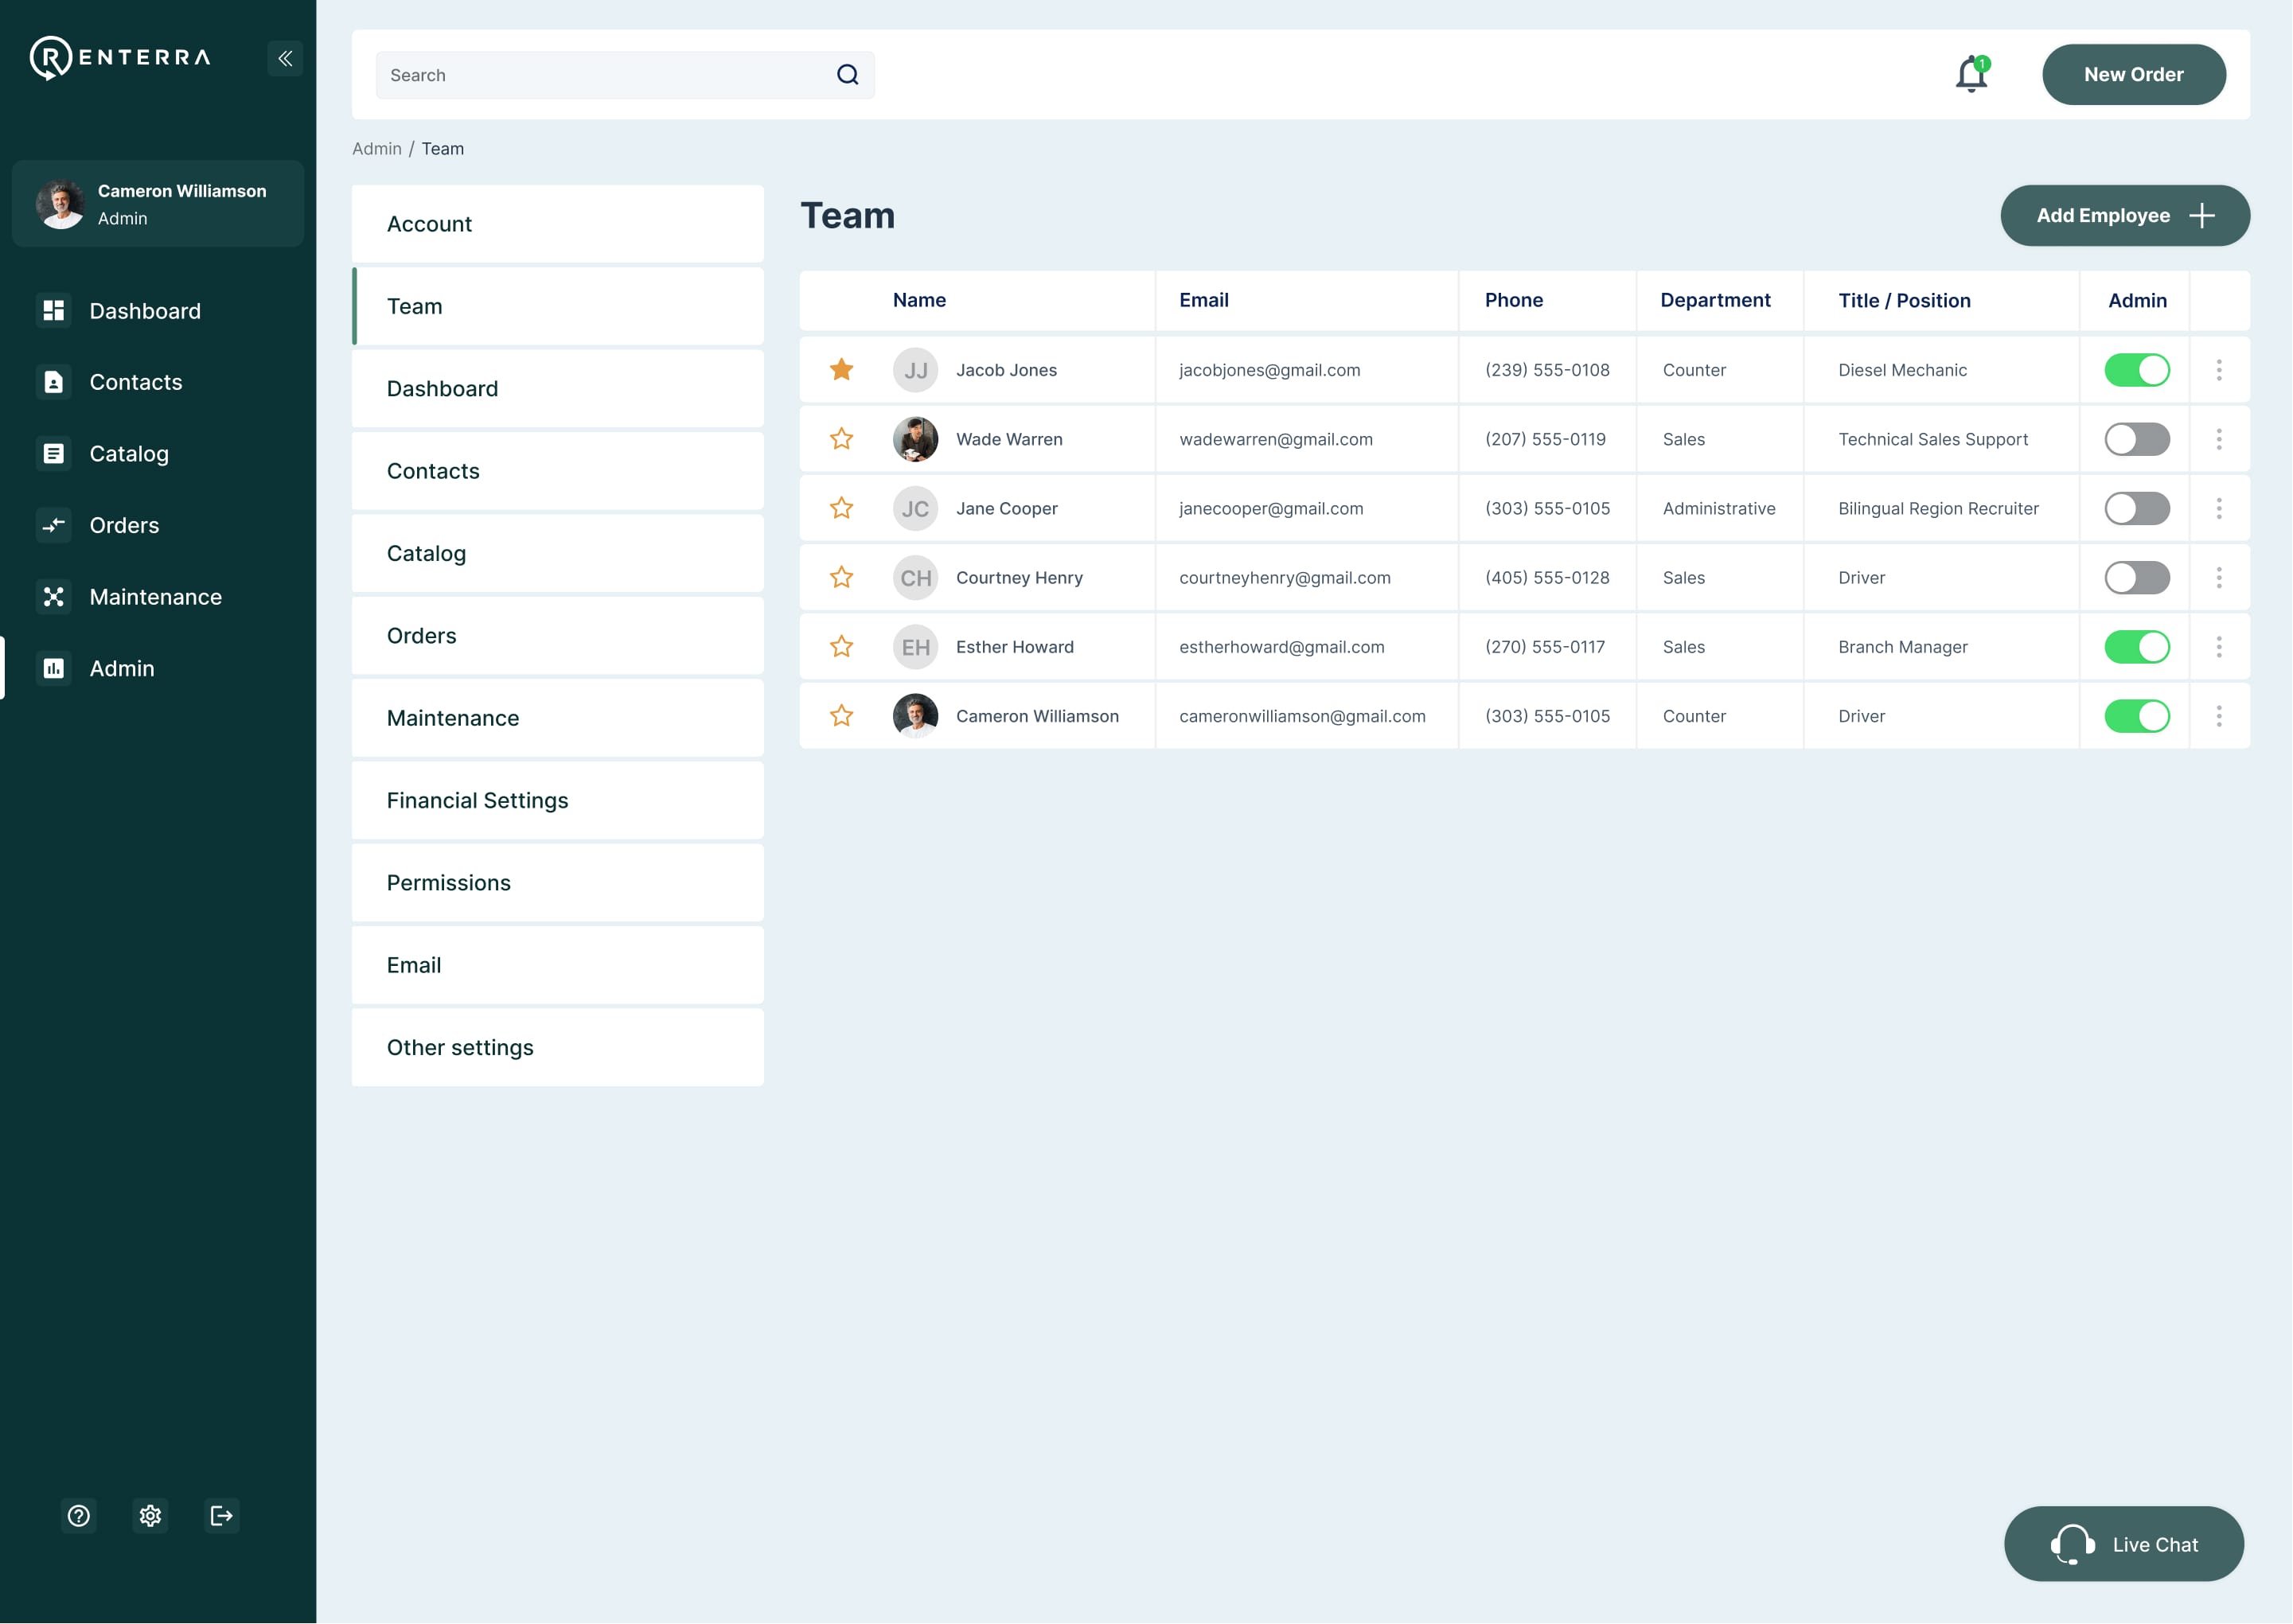Open Cameron Williamson profile card in sidebar
Image resolution: width=2293 pixels, height=1624 pixels.
(x=158, y=204)
